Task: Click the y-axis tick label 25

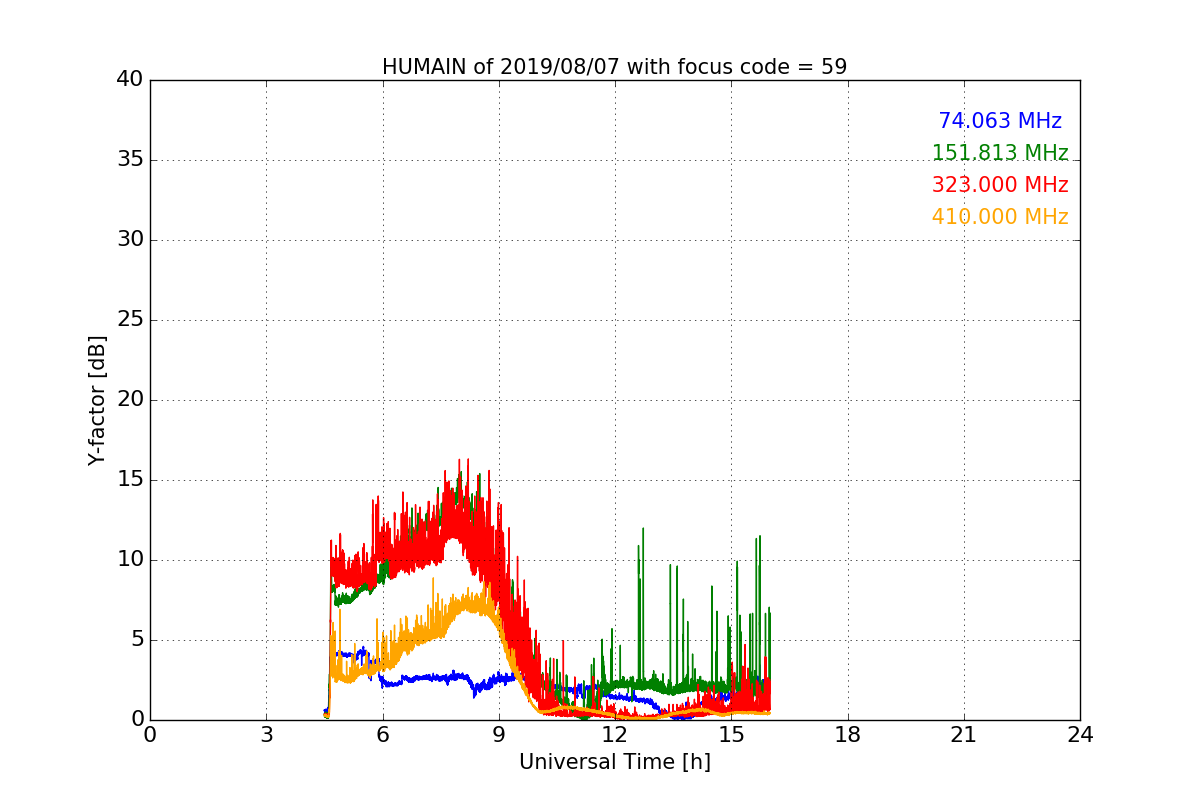Action: 130,320
